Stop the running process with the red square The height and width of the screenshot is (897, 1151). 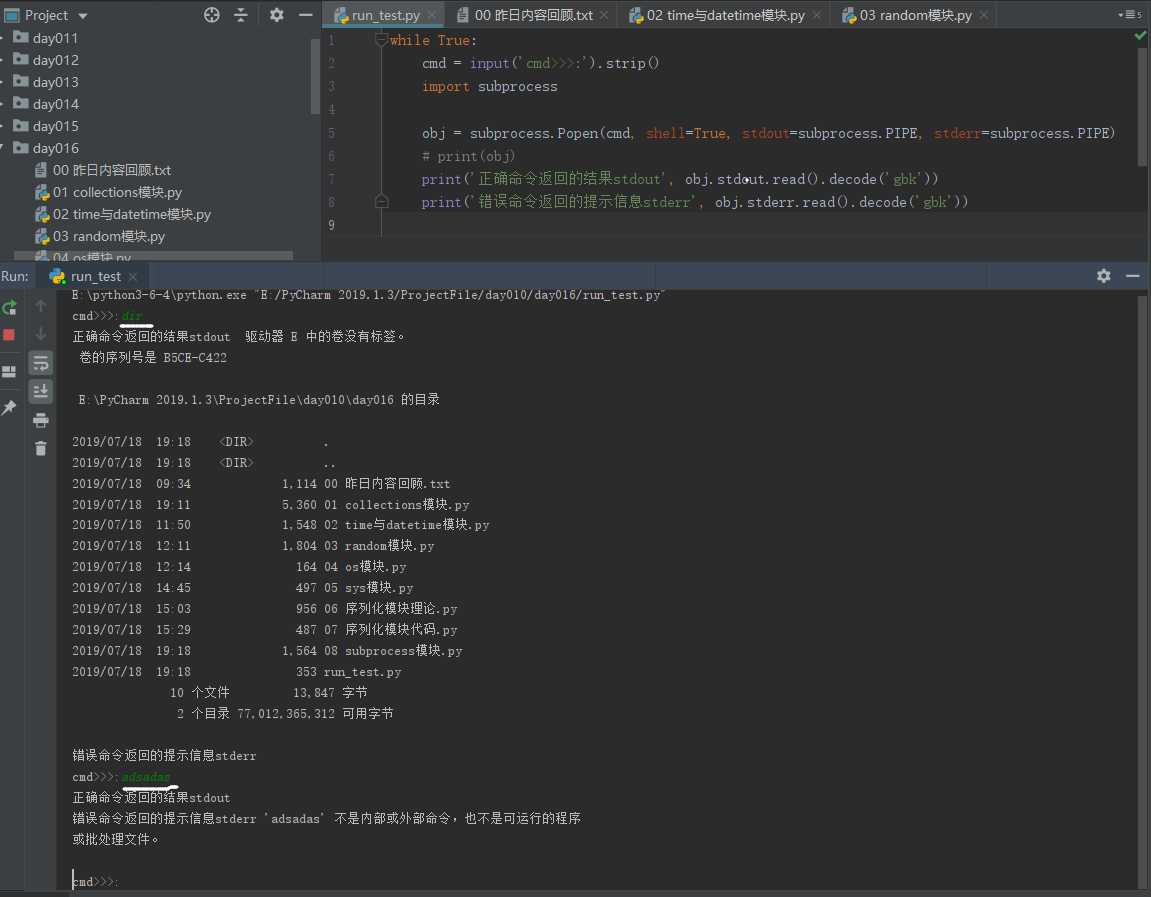(x=10, y=335)
